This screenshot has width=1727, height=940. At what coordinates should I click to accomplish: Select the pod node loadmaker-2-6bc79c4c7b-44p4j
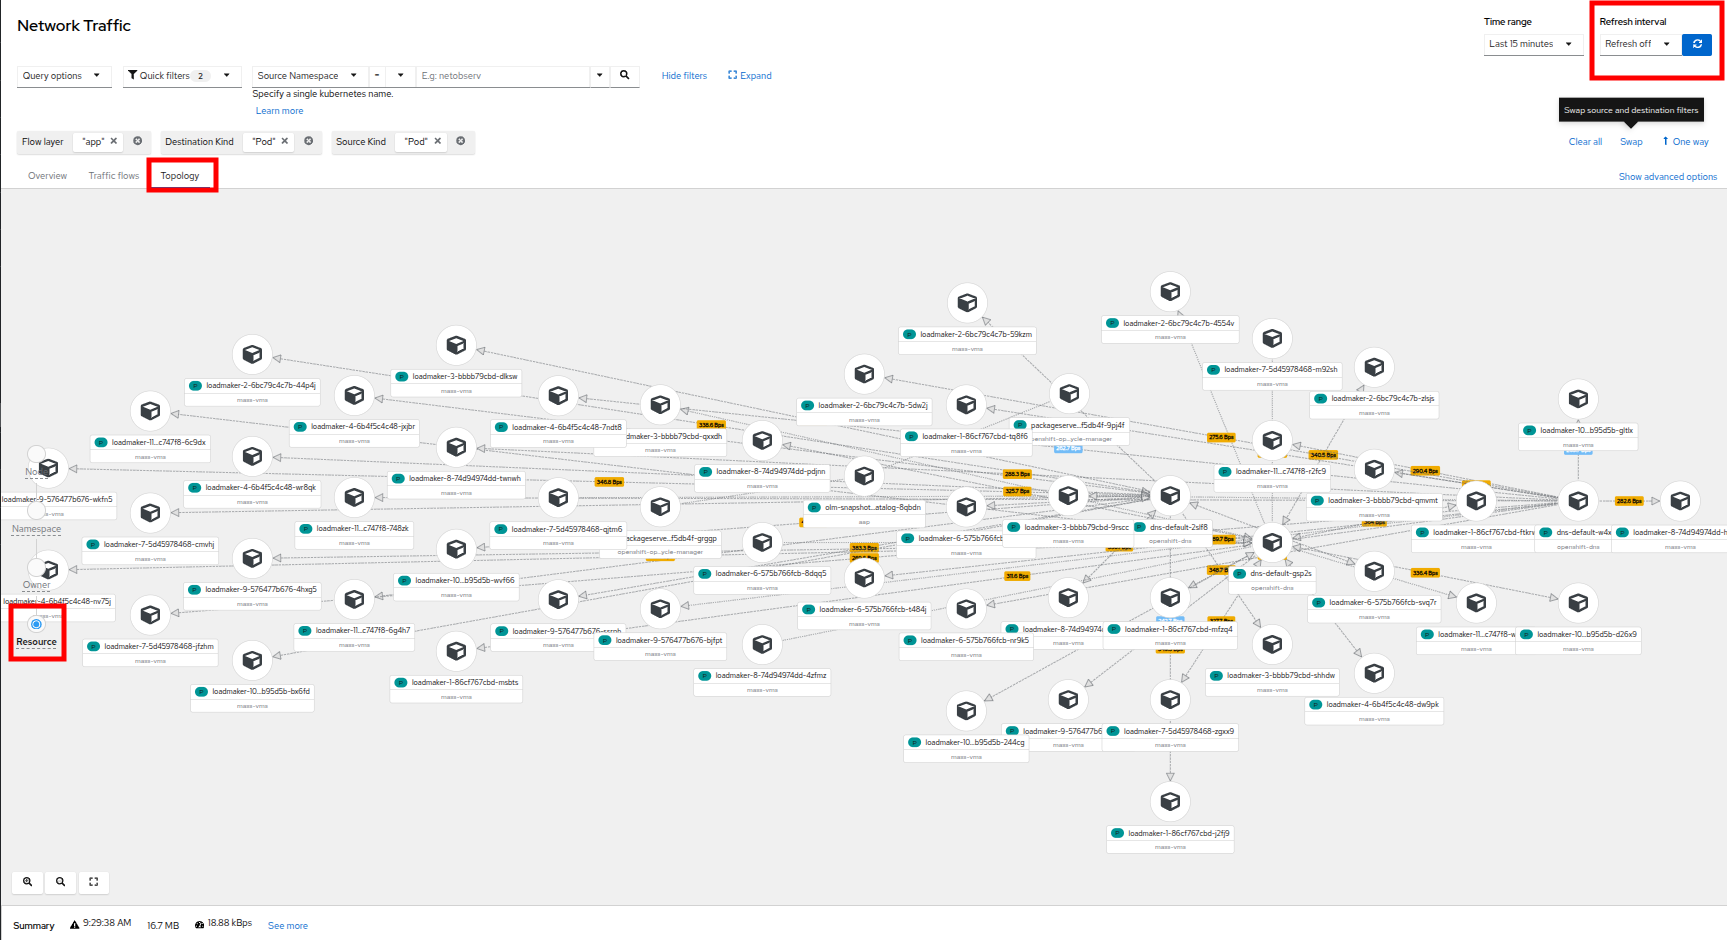[252, 354]
